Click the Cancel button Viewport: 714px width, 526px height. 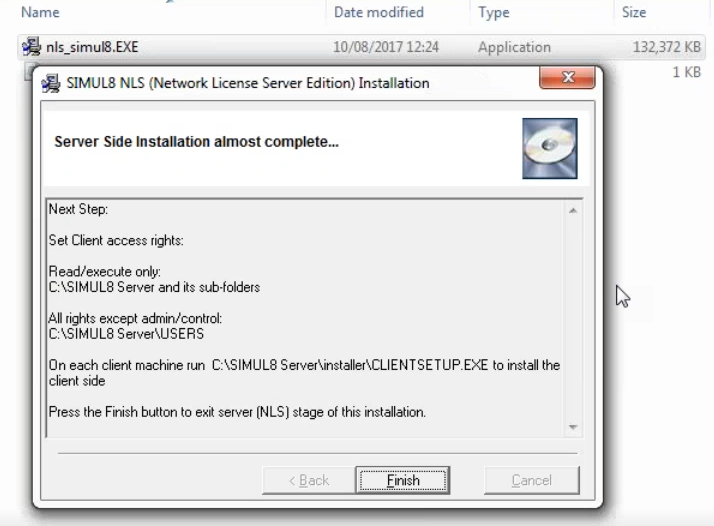click(x=531, y=480)
